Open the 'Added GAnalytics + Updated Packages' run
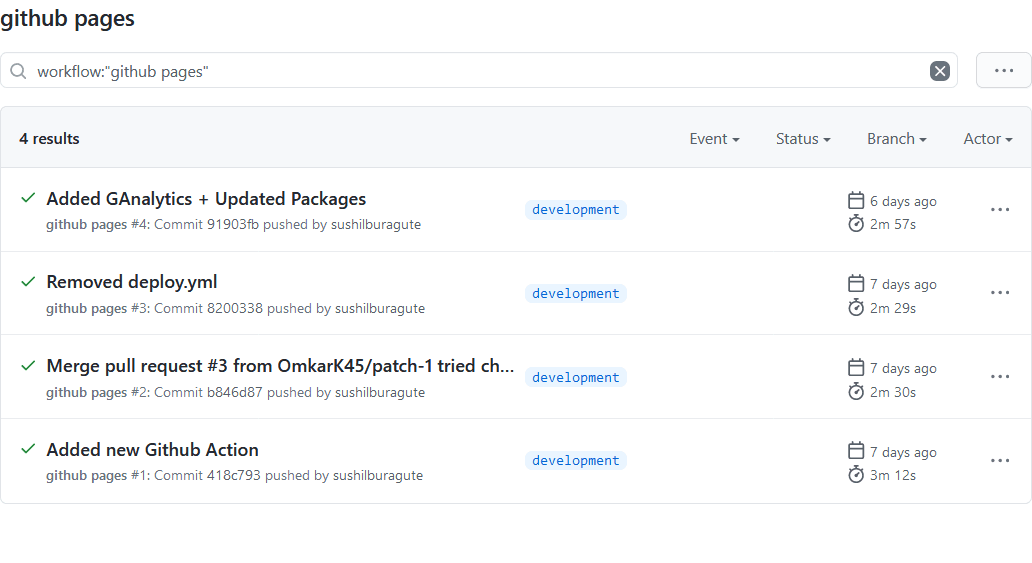Viewport: 1032px width, 563px height. pyautogui.click(x=206, y=199)
